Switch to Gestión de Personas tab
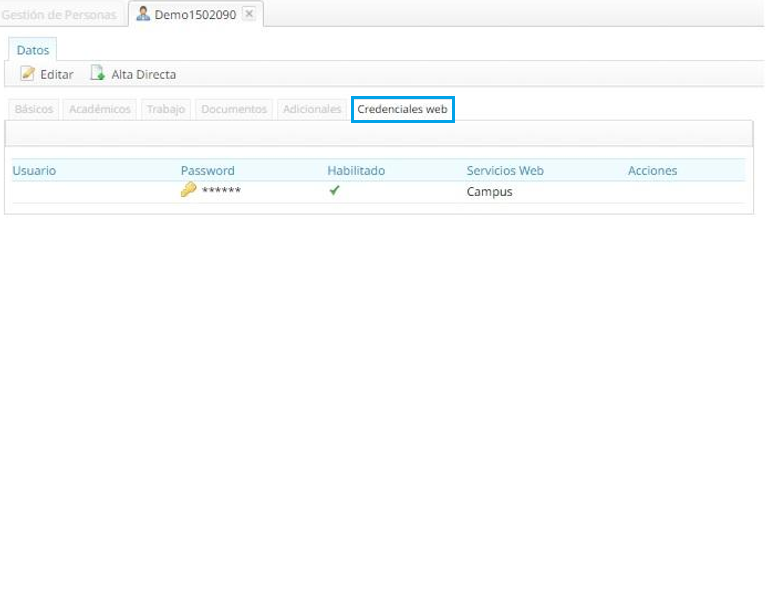 59,15
